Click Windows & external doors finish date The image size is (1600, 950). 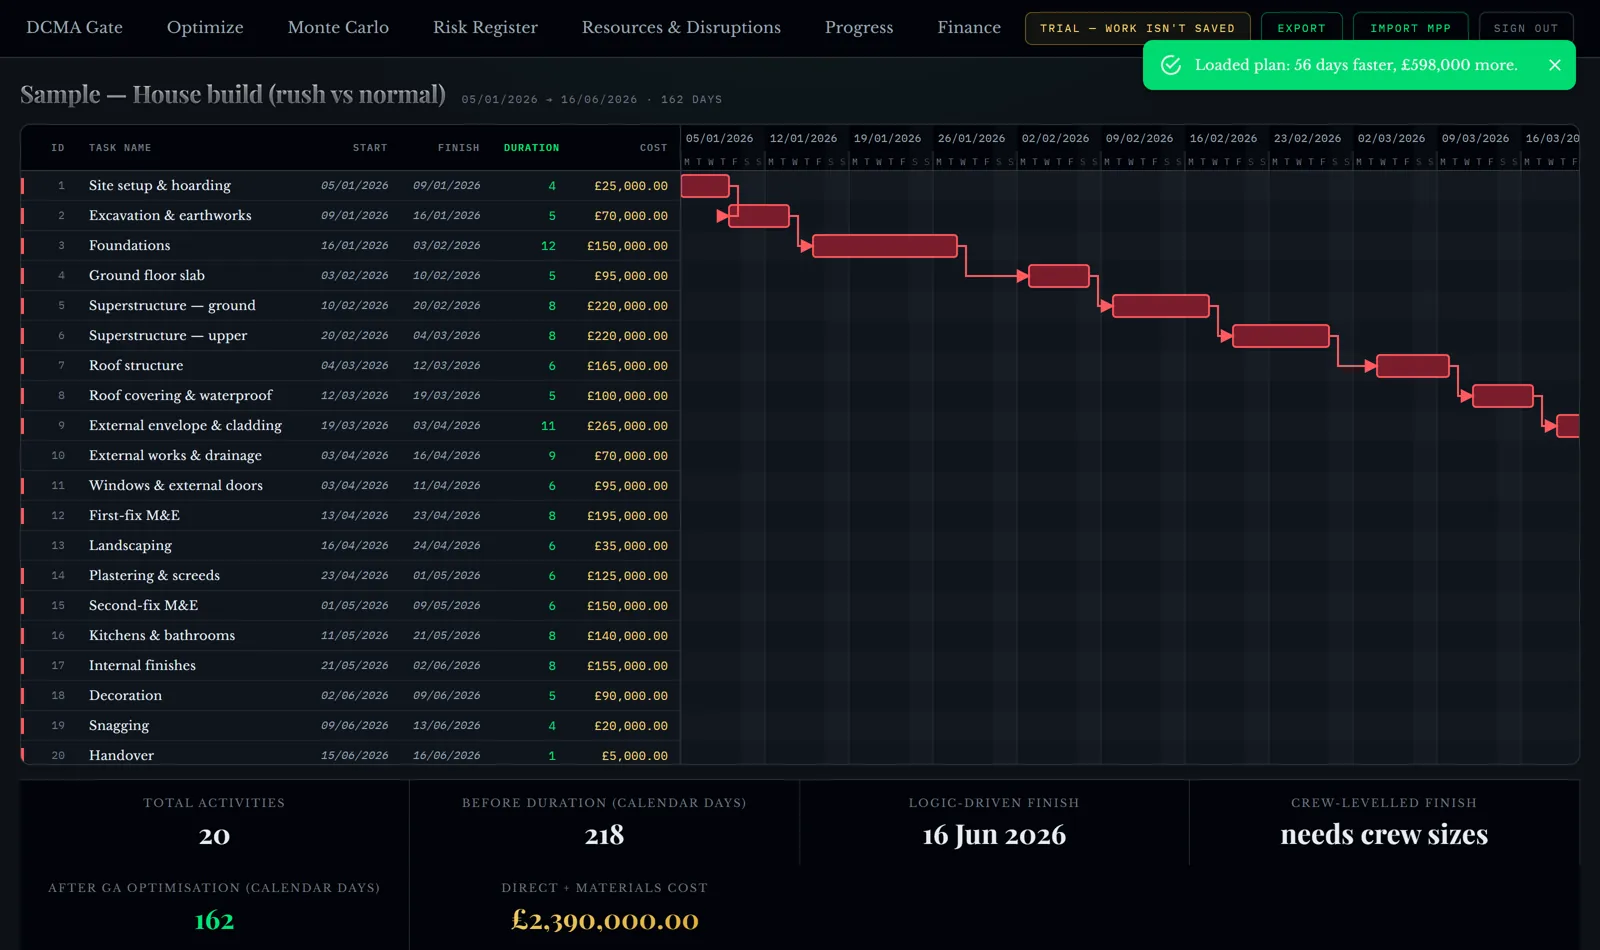pyautogui.click(x=446, y=486)
